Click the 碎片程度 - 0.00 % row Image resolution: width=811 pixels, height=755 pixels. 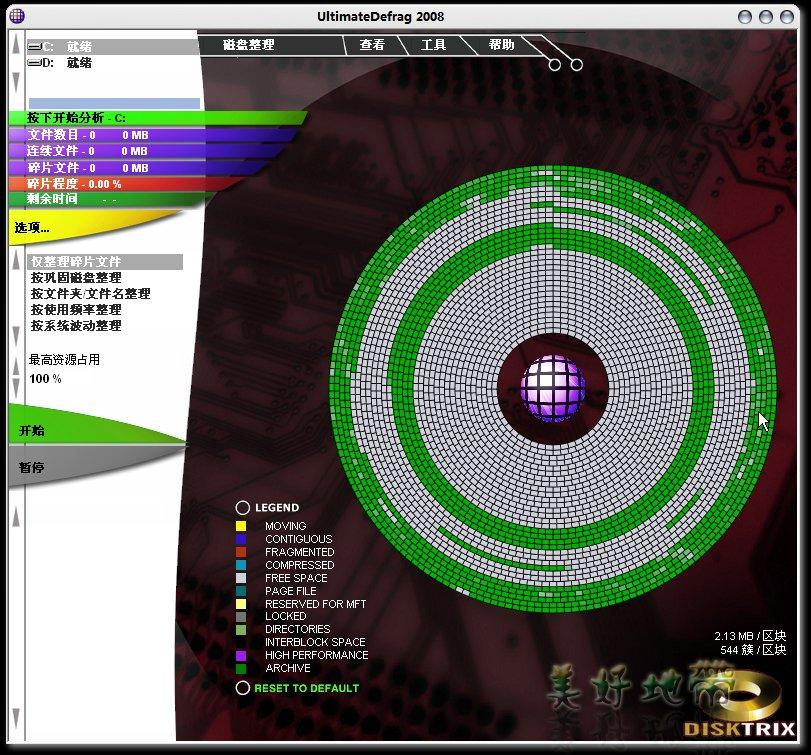coord(124,184)
